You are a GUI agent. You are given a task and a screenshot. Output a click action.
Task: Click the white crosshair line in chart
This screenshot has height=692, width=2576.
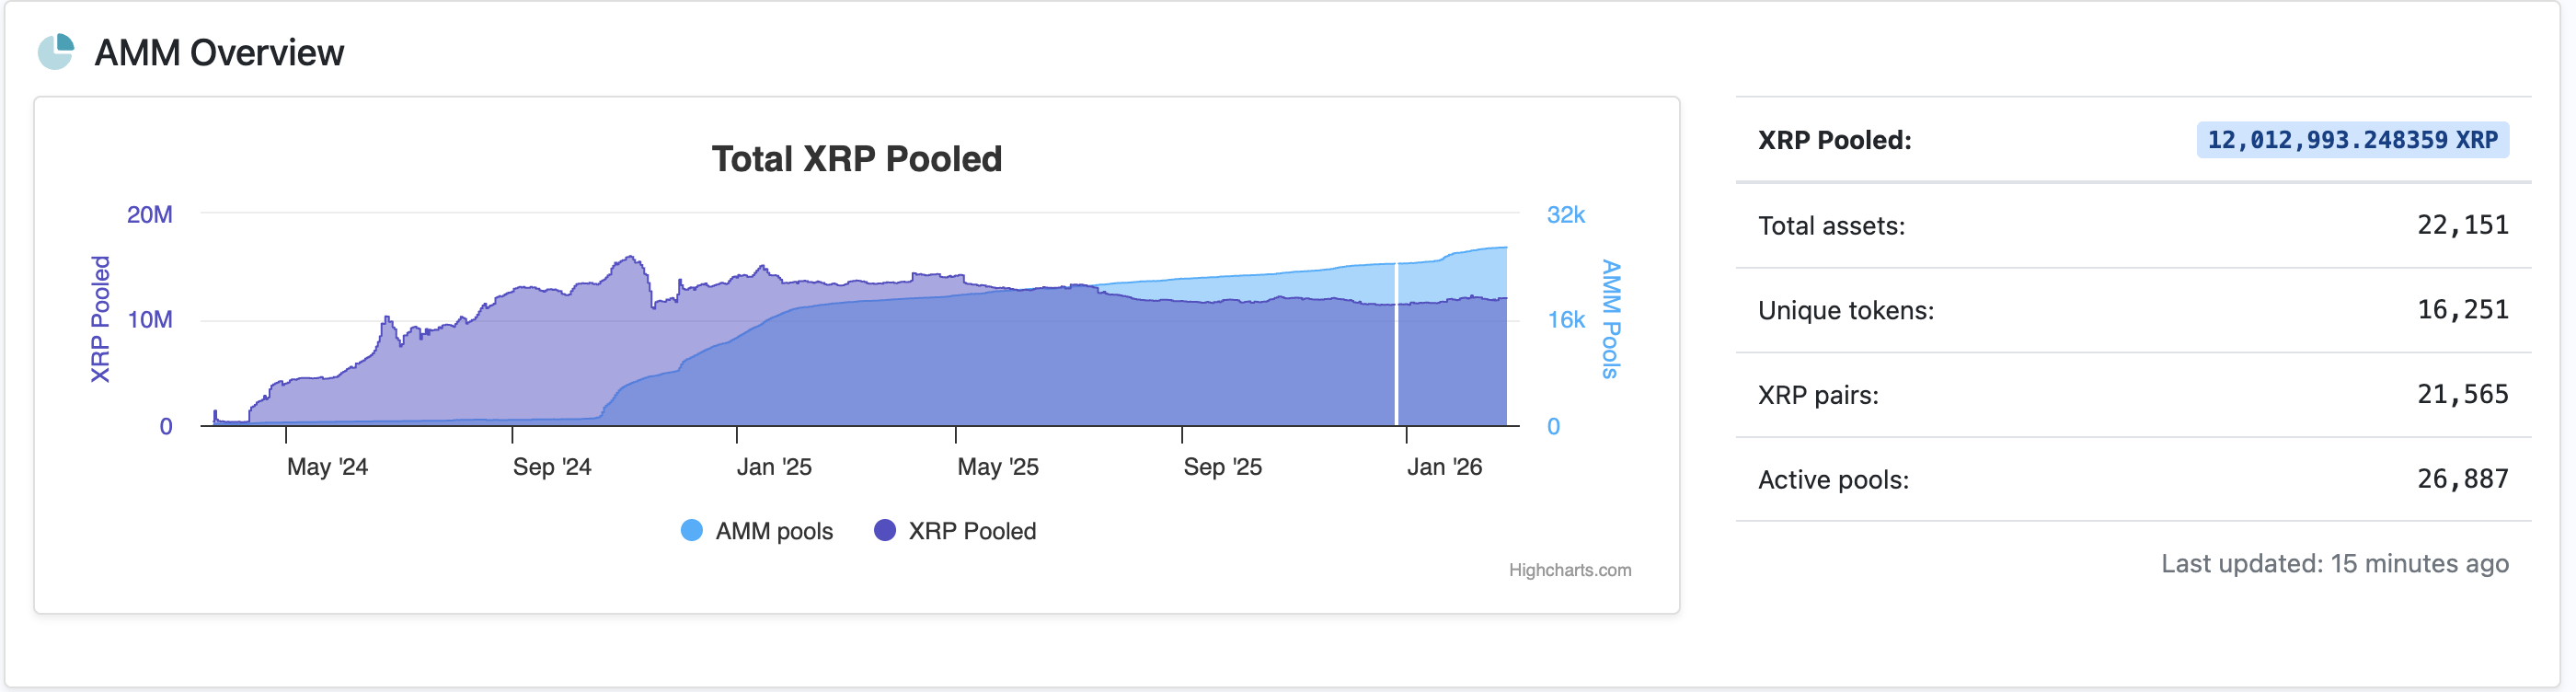[x=1396, y=350]
